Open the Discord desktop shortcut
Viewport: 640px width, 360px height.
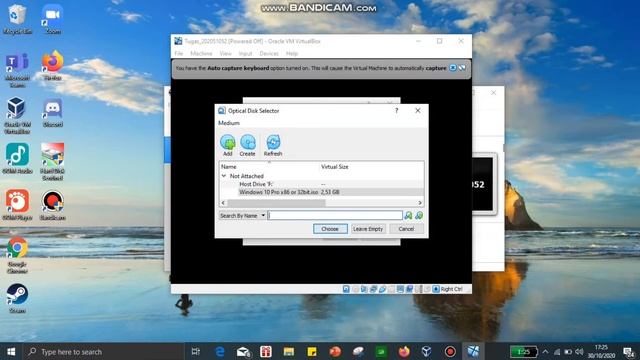(x=52, y=113)
